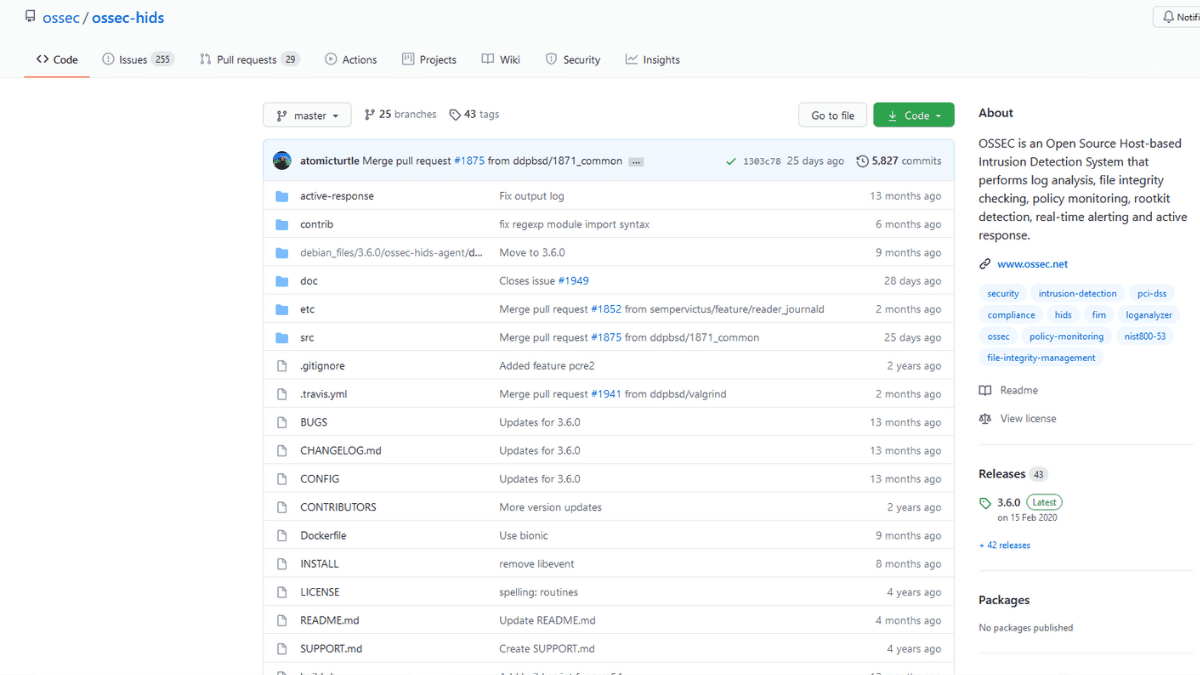
Task: Open the View license link
Action: tap(1028, 419)
